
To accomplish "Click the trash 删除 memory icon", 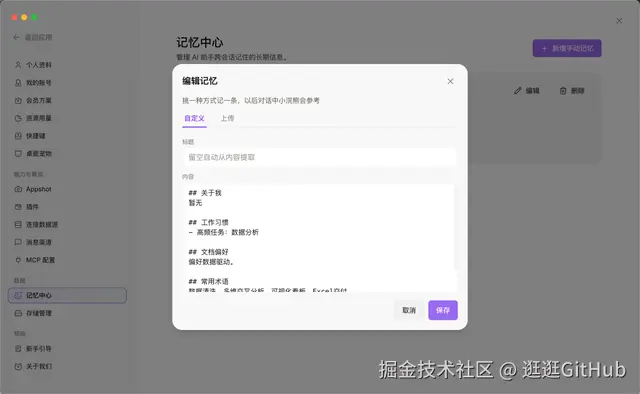I will coord(563,91).
